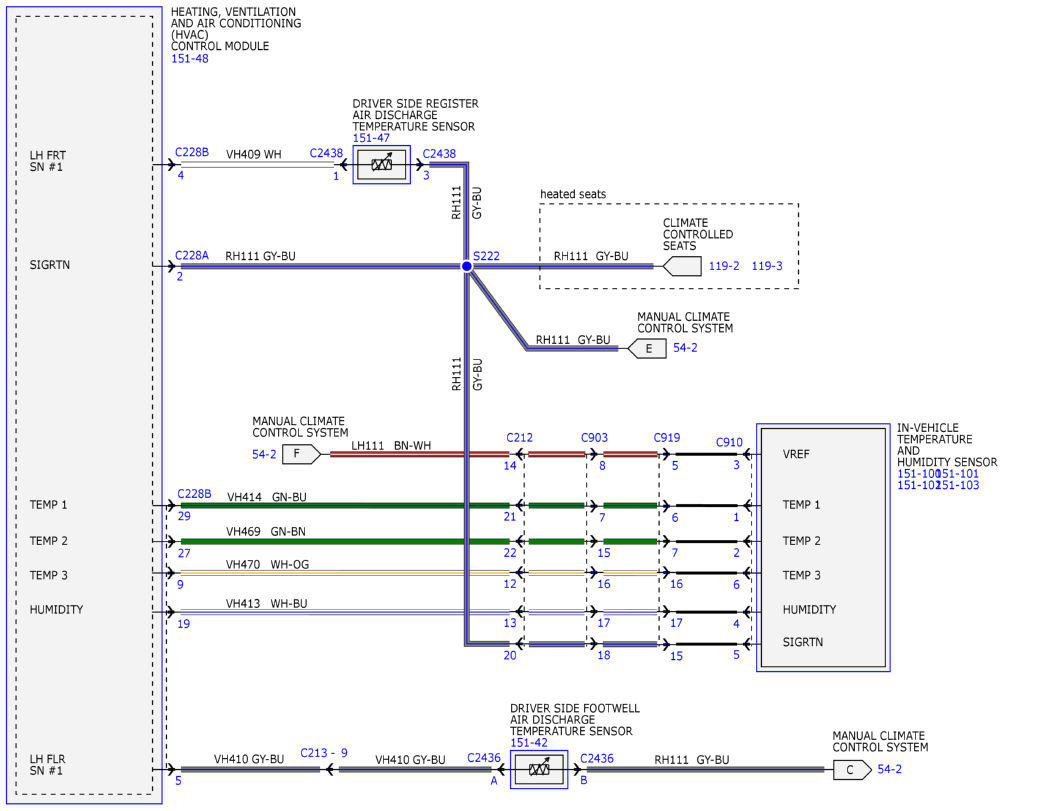Open 54-2 link next to connector E
The width and height of the screenshot is (1050, 811).
coord(685,348)
